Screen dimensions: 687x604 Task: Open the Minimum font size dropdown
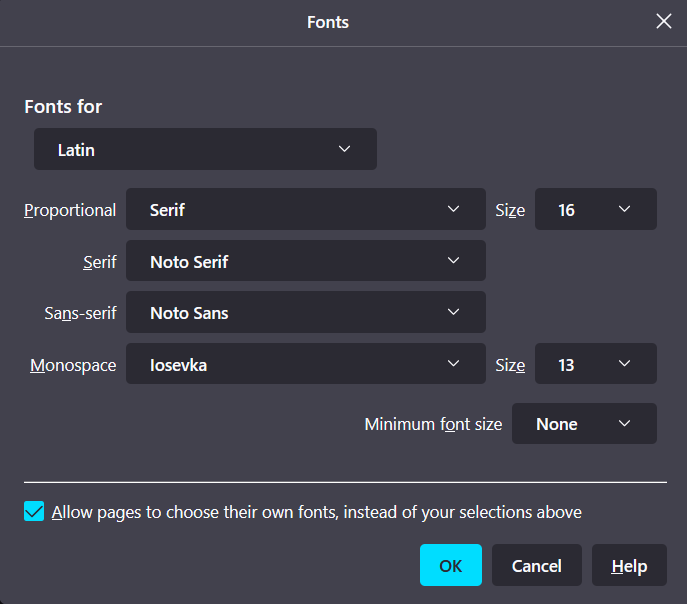(x=584, y=424)
